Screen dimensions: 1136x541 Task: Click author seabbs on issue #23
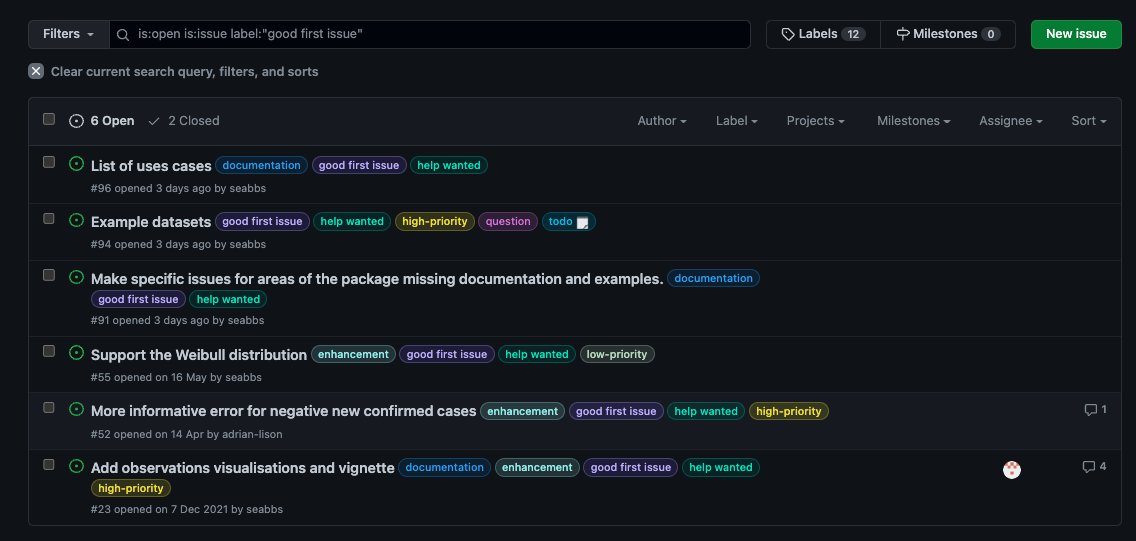coord(264,509)
